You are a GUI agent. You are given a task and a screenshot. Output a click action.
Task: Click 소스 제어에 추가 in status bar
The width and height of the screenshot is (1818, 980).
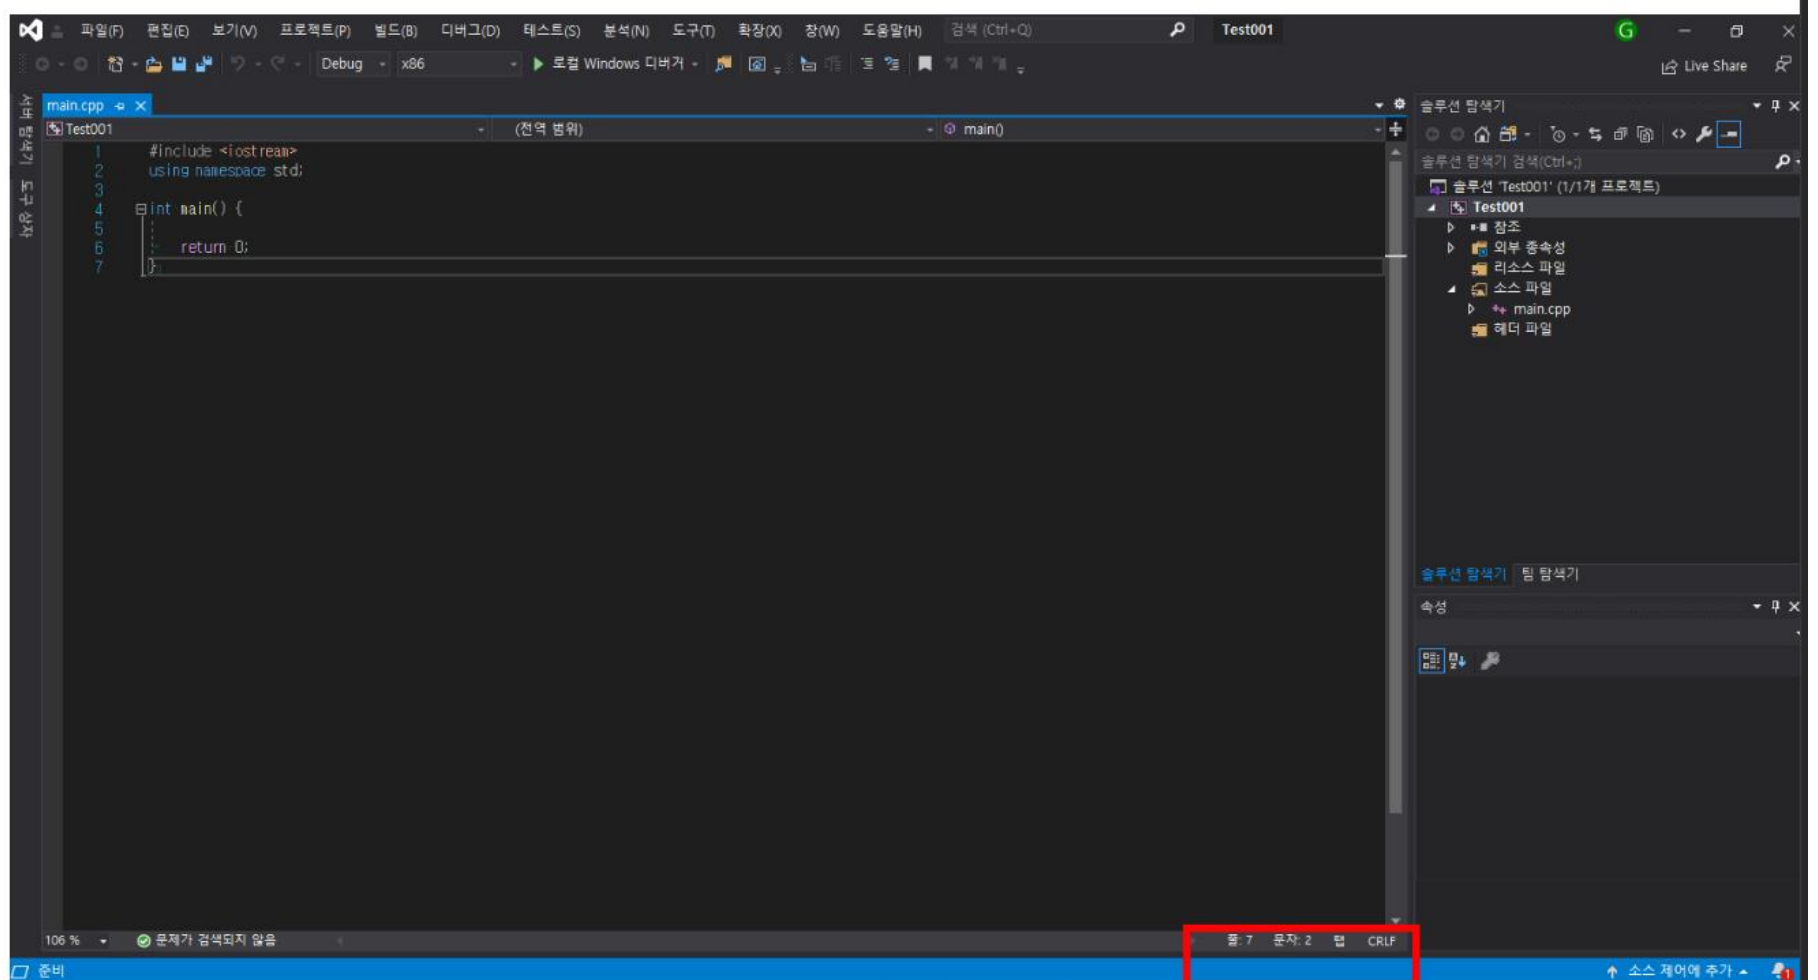tap(1678, 971)
